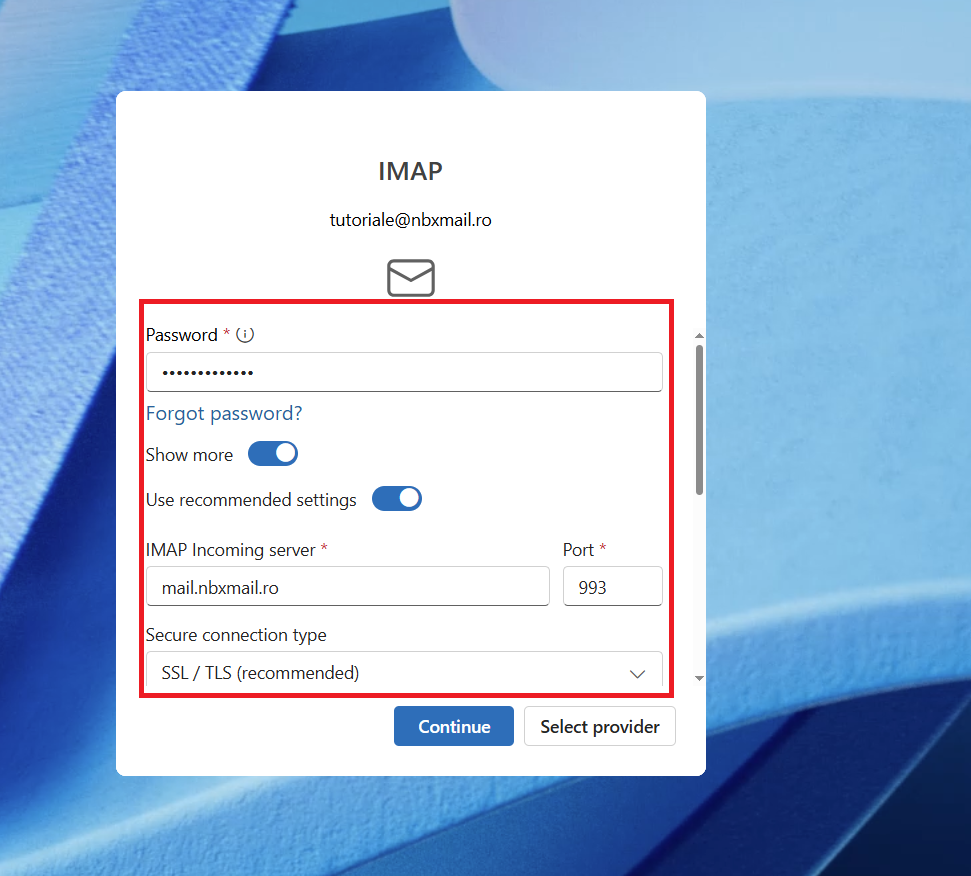This screenshot has width=971, height=876.
Task: Click the password info icon
Action: click(245, 335)
